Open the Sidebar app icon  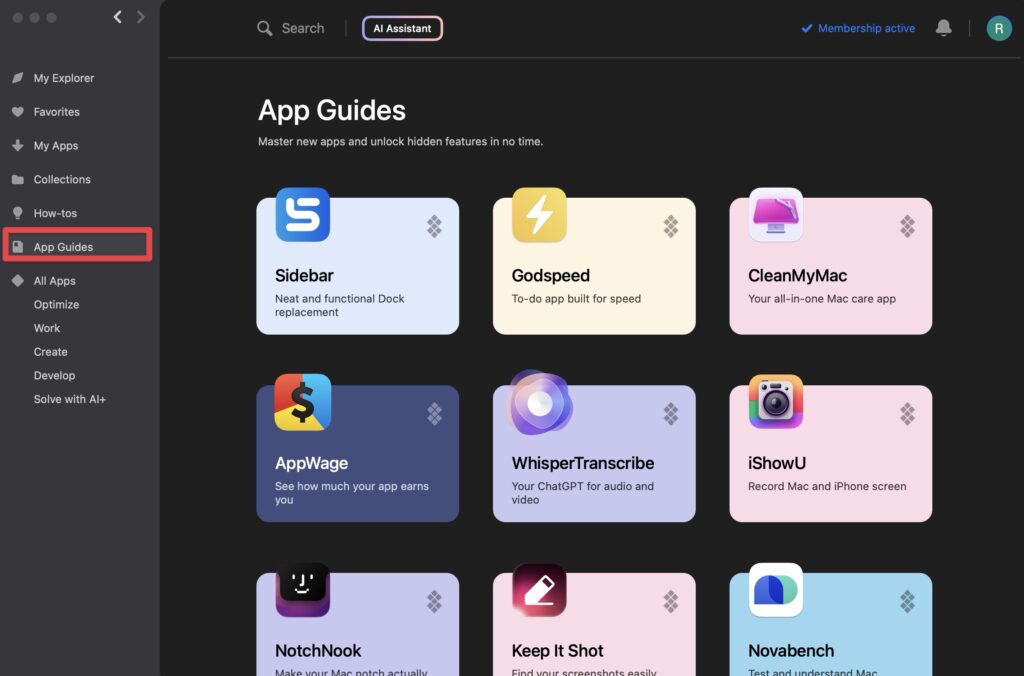point(302,215)
